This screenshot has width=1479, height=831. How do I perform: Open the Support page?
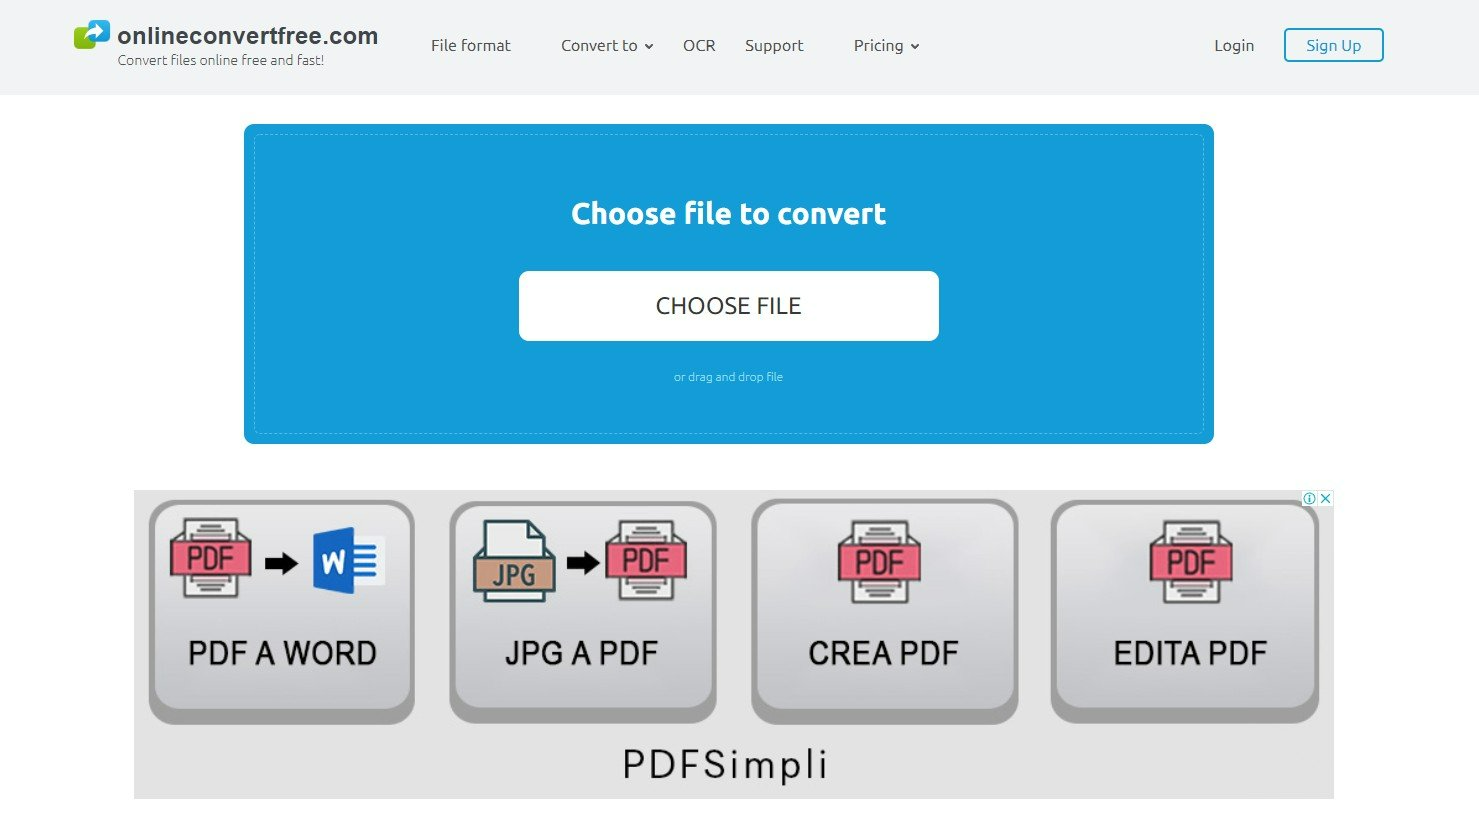[774, 46]
